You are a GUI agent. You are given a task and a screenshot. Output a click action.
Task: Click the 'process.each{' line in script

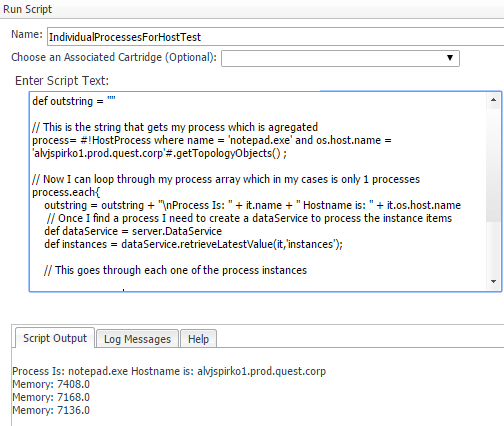(66, 192)
